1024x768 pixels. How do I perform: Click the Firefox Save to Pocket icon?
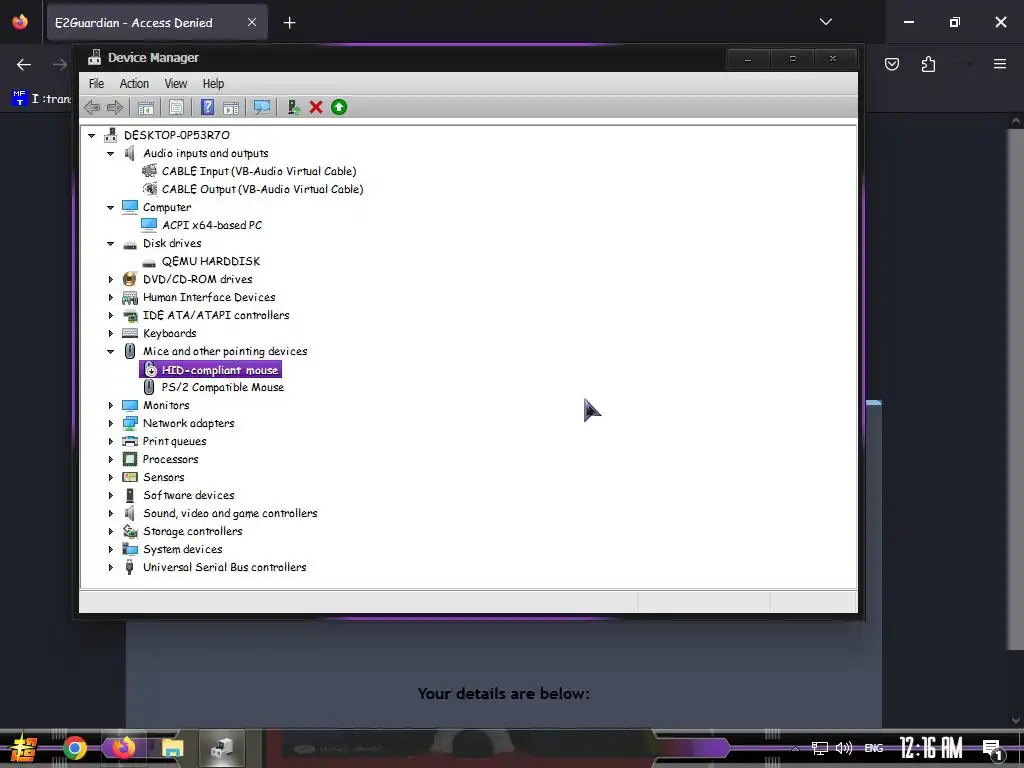pos(892,64)
